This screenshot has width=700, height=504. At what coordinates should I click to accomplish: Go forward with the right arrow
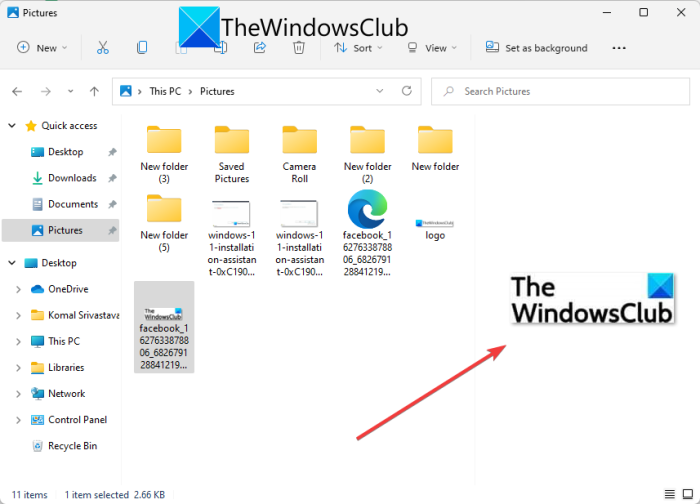pos(46,92)
